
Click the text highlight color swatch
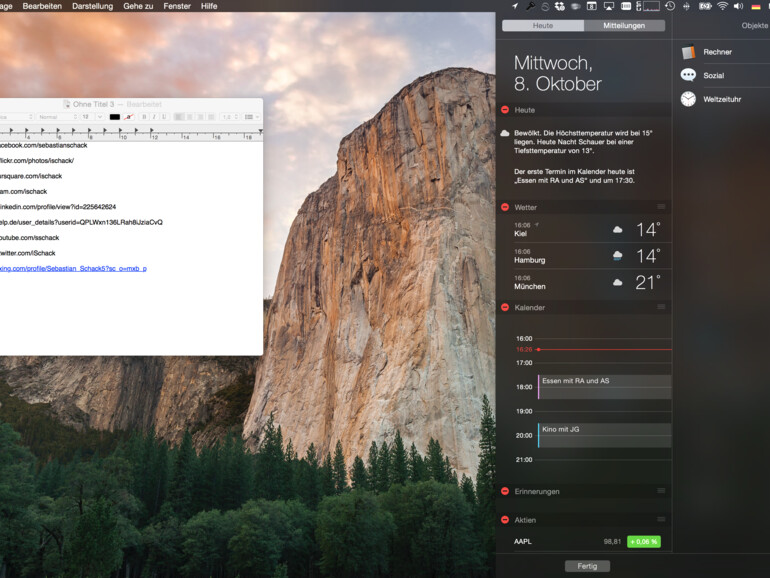(x=129, y=117)
